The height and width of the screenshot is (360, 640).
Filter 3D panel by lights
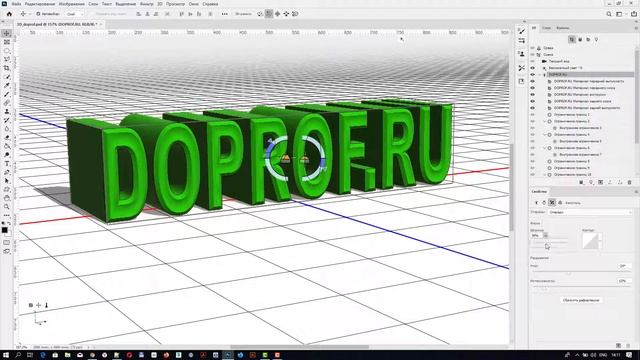[x=596, y=40]
